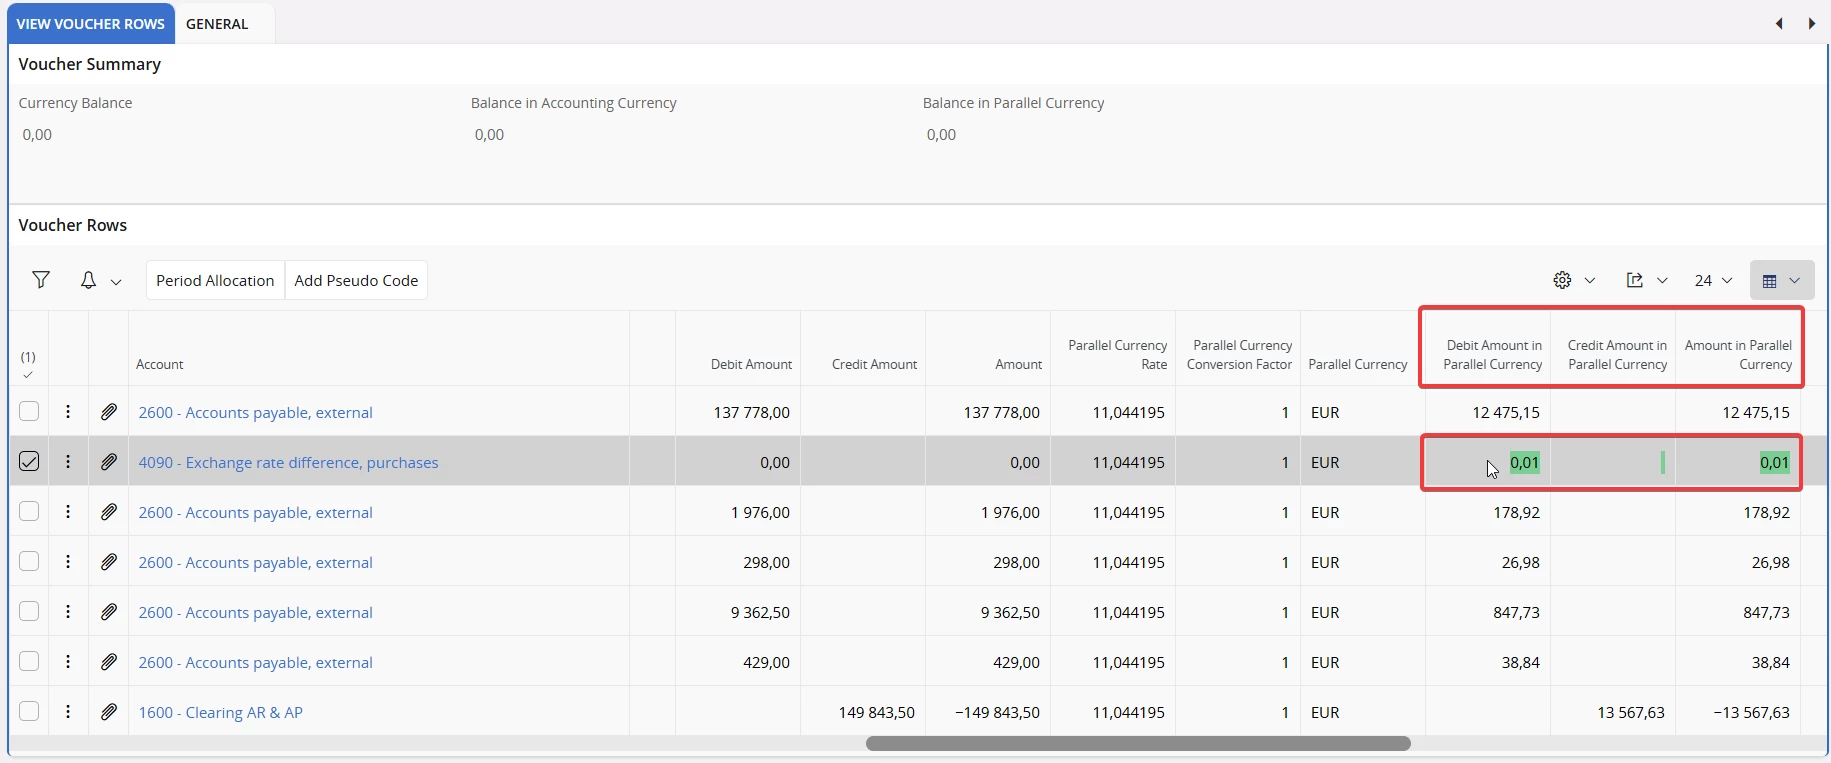This screenshot has height=763, width=1831.
Task: Switch to the GENERAL tab
Action: tap(217, 24)
